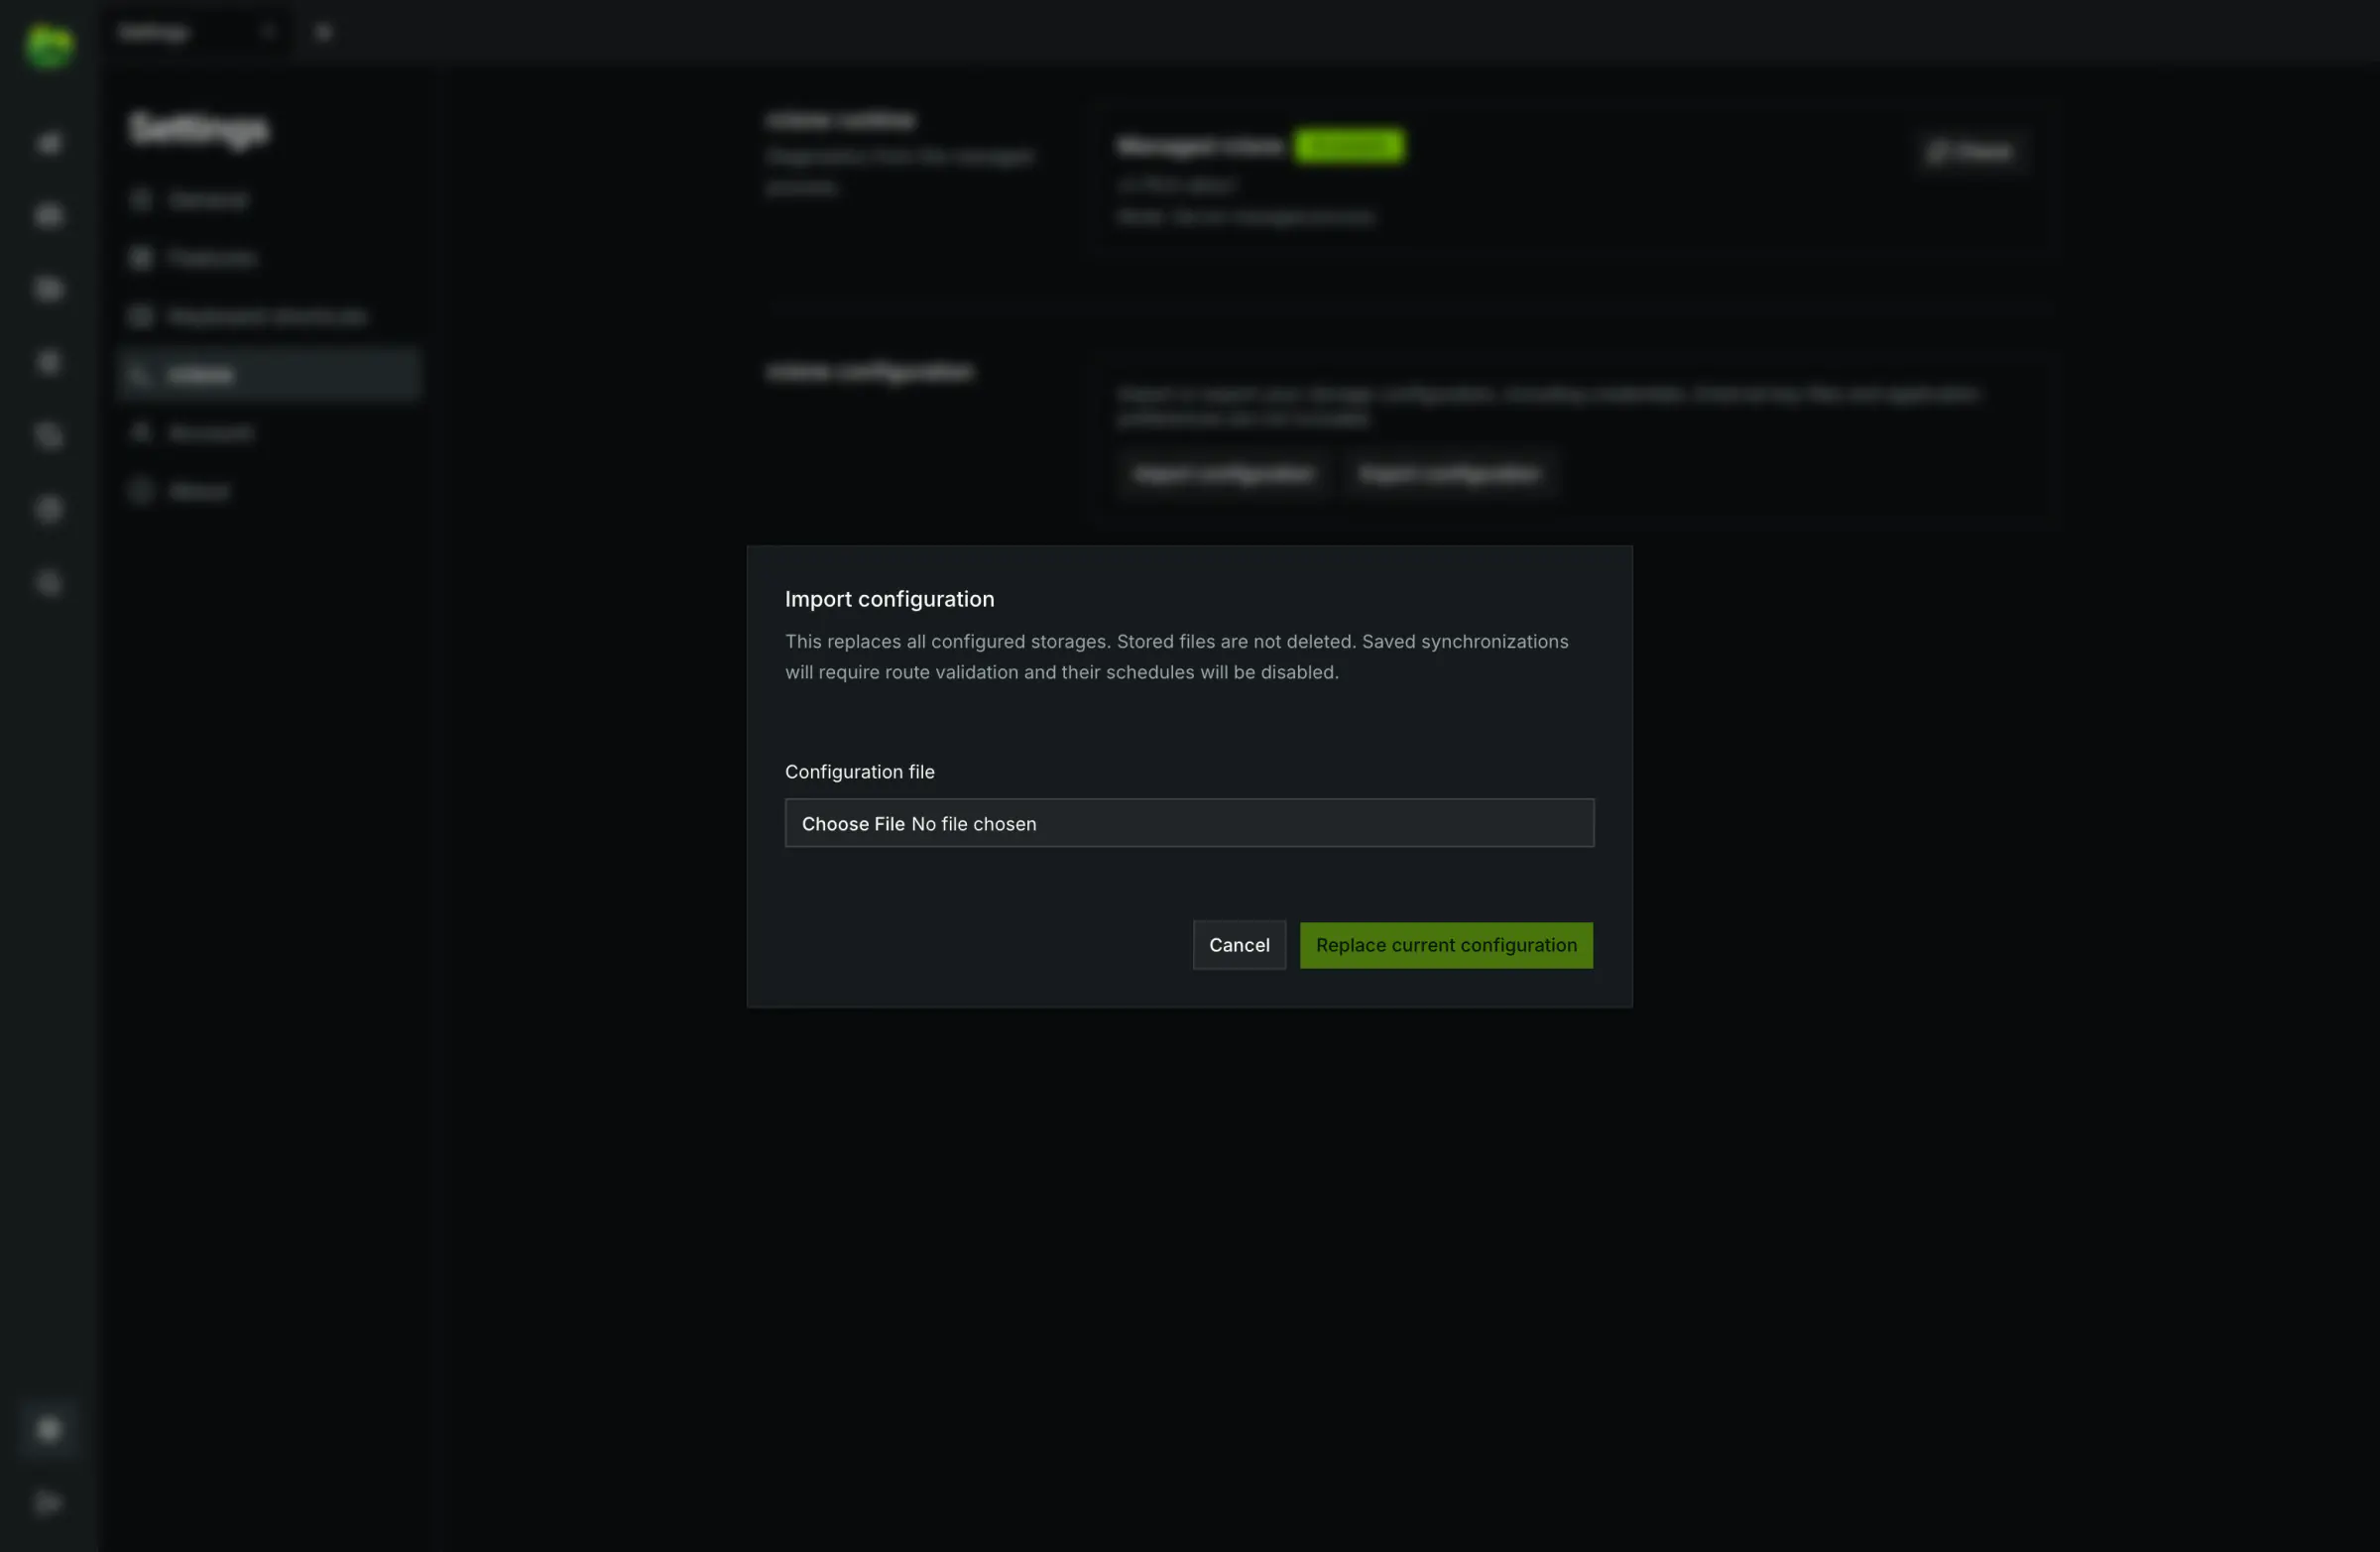This screenshot has width=2380, height=1552.
Task: Click the Import configuration dialog title
Action: coord(889,599)
